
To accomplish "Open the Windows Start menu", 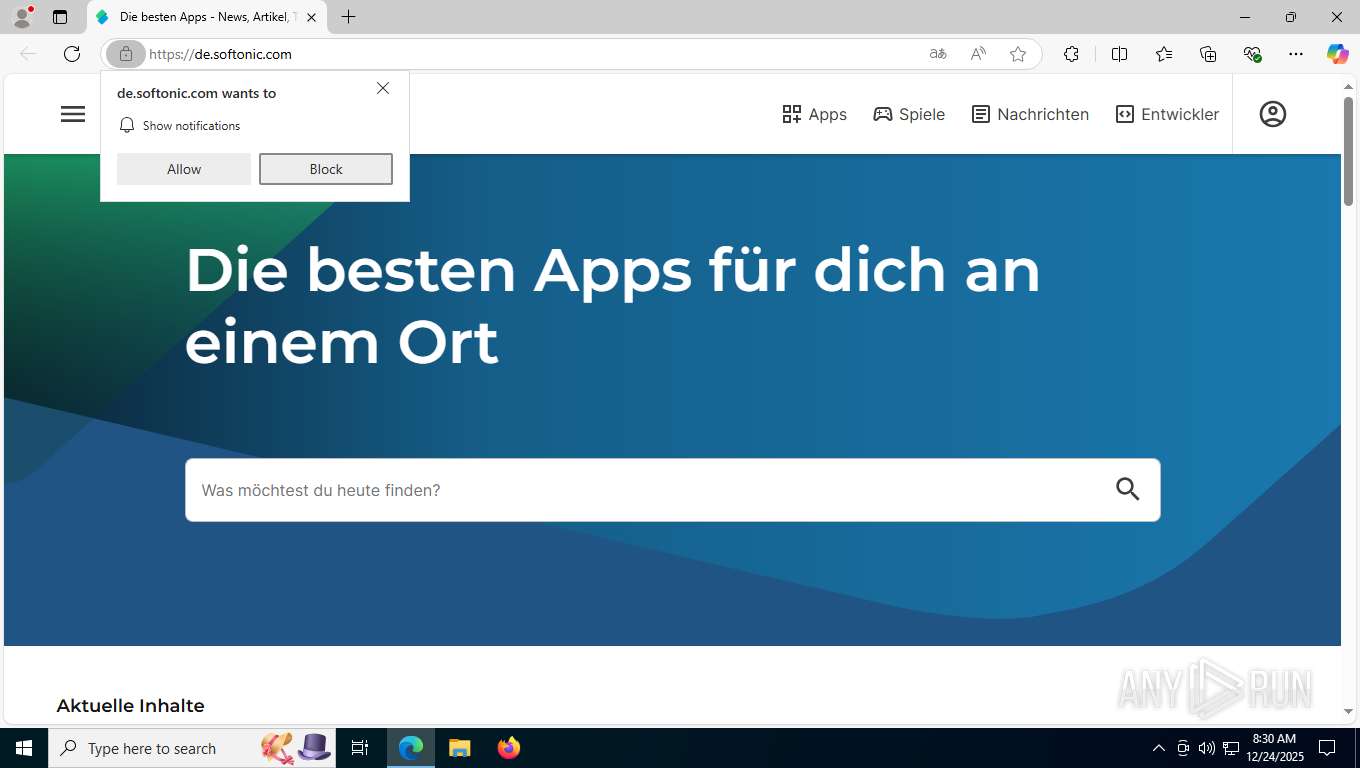I will pyautogui.click(x=24, y=748).
